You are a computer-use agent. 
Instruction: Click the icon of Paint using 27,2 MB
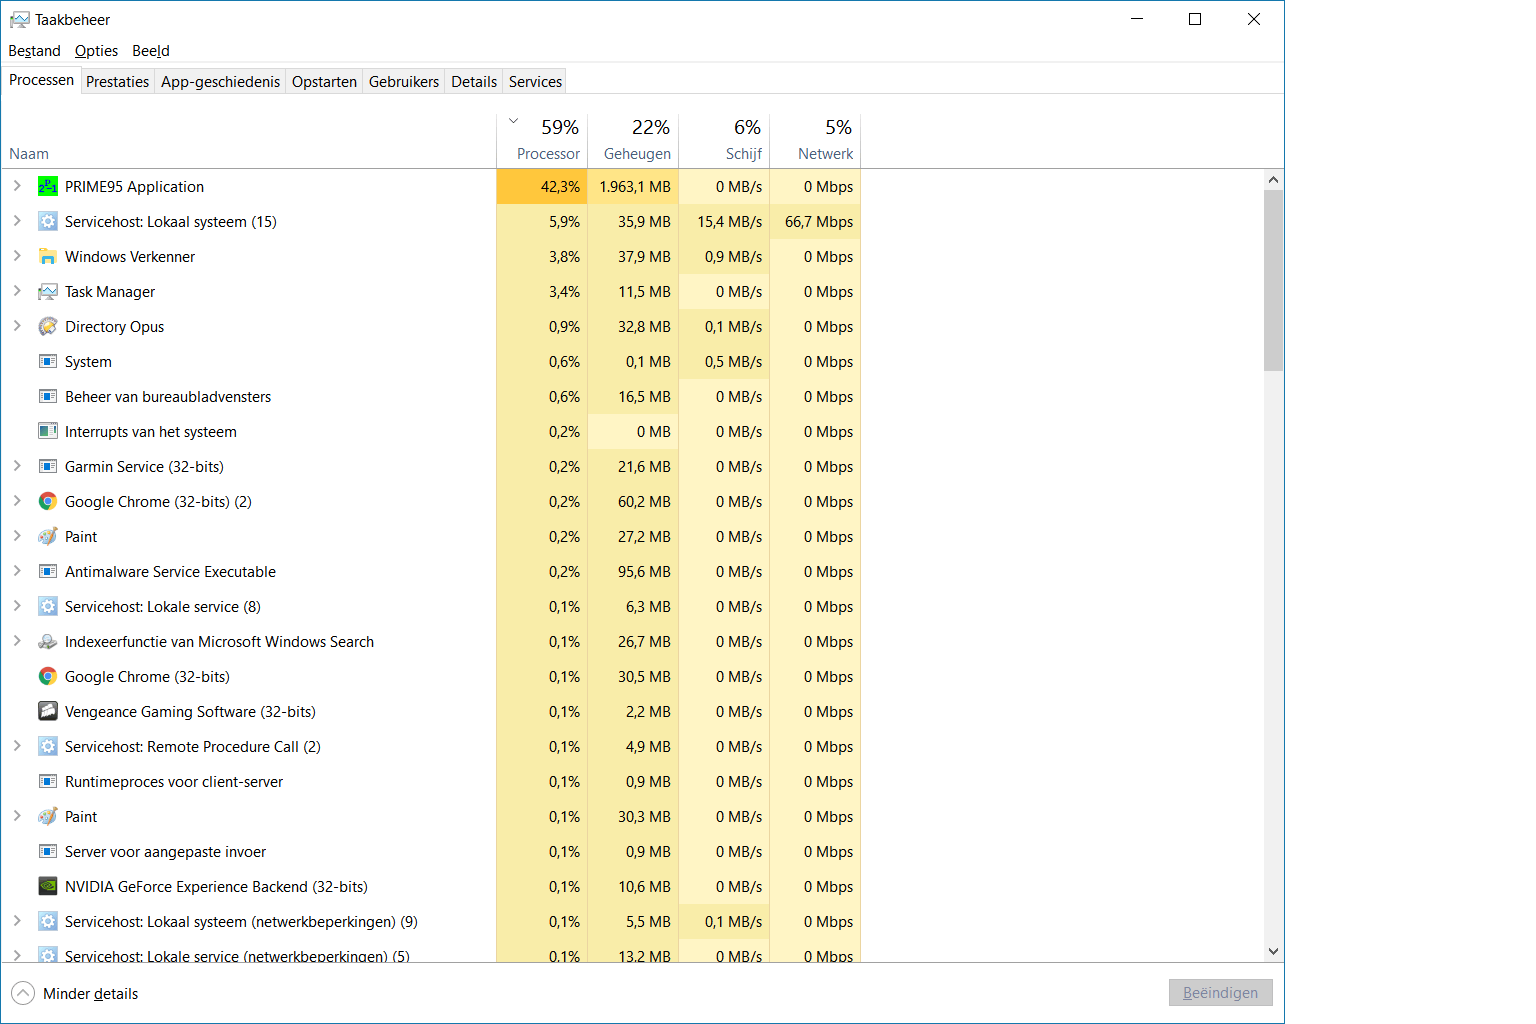(x=48, y=536)
